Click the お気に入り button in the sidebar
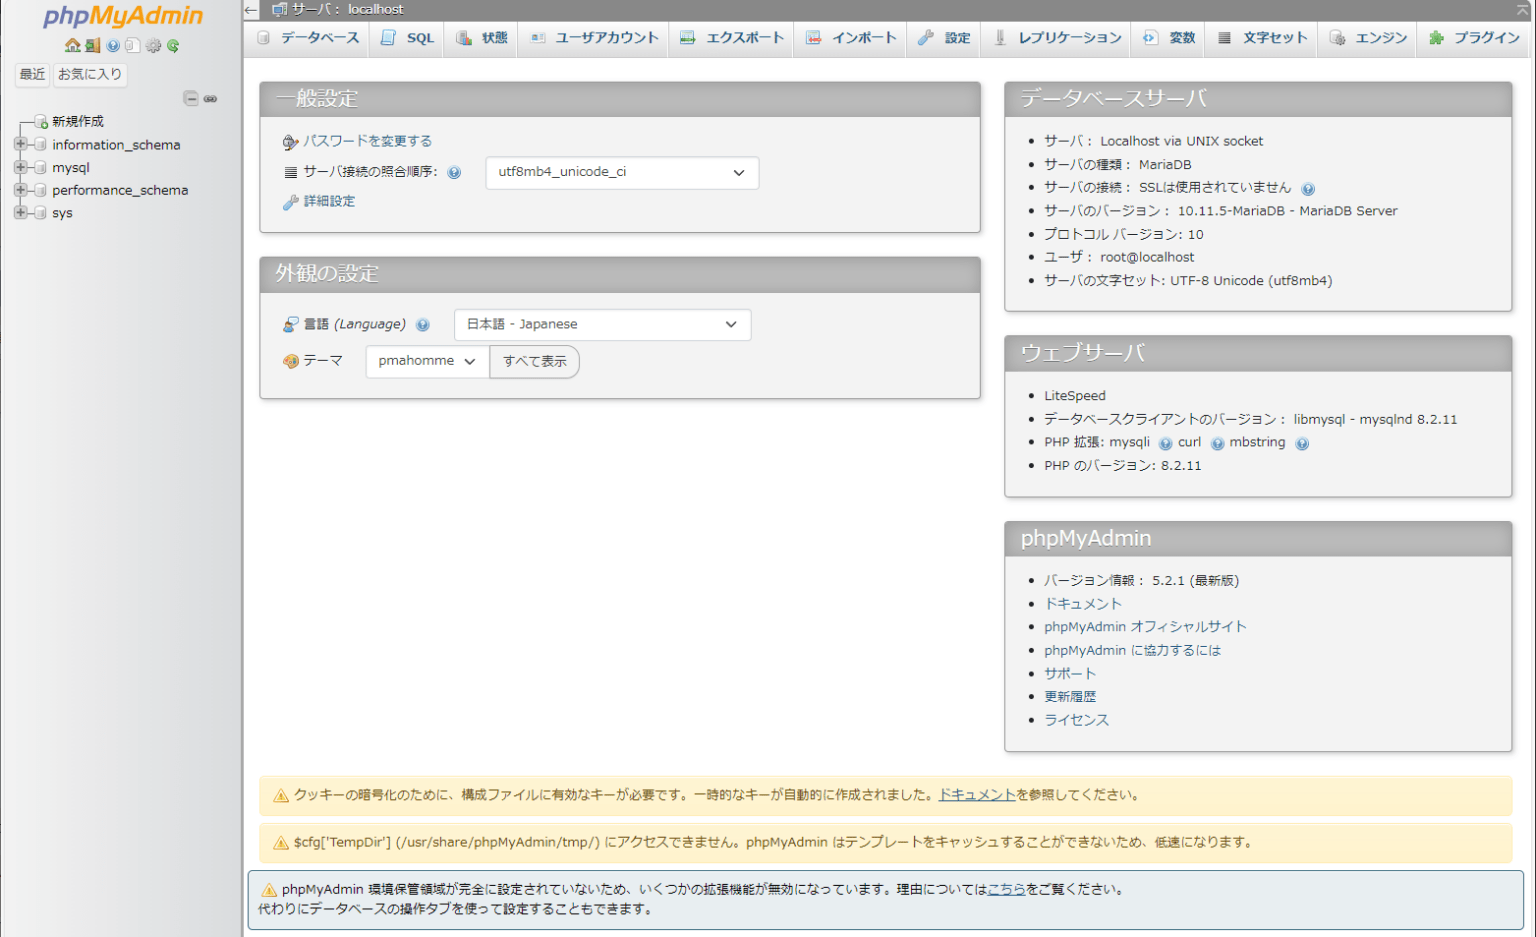The image size is (1536, 937). [89, 74]
